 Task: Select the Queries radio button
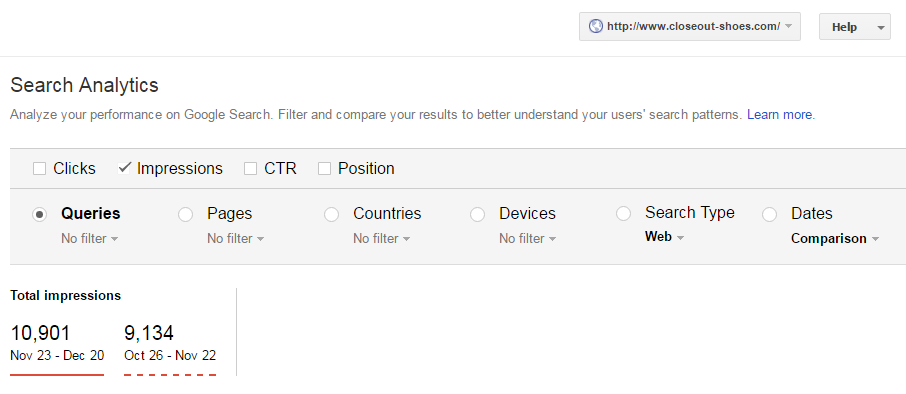tap(39, 214)
